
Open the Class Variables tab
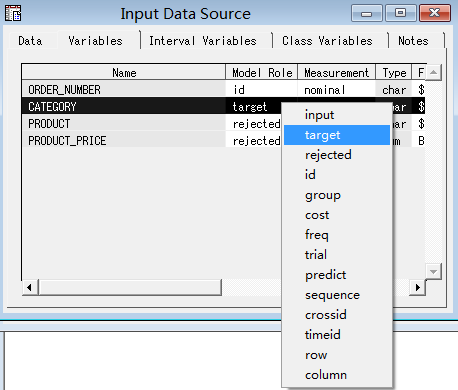click(327, 41)
